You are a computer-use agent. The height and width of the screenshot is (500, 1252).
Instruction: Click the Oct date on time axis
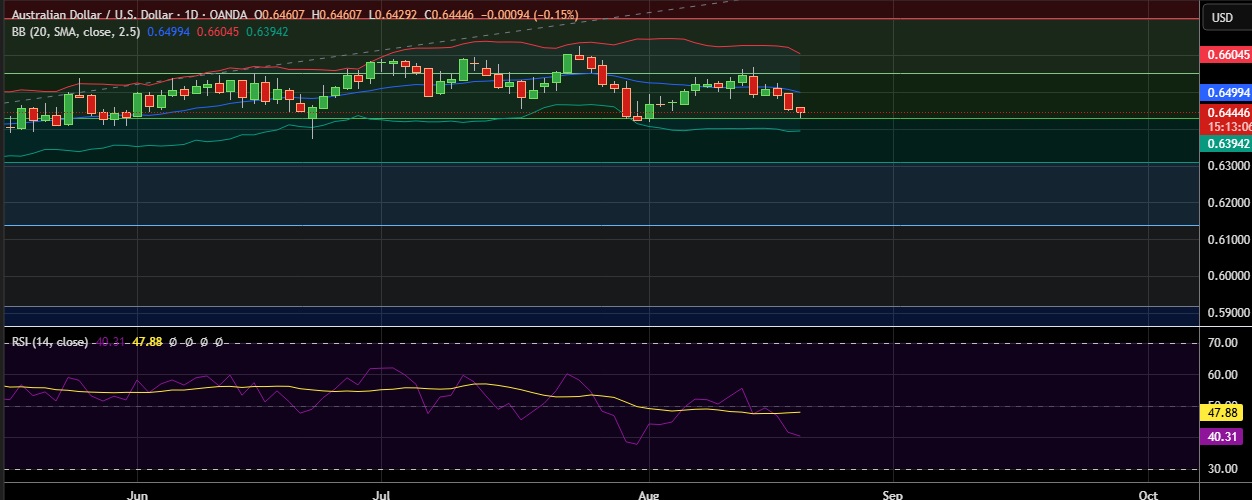tap(1148, 494)
